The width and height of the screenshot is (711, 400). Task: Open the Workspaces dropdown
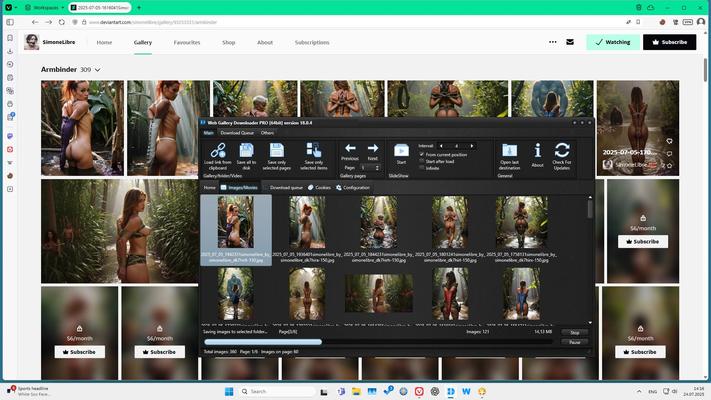[44, 7]
